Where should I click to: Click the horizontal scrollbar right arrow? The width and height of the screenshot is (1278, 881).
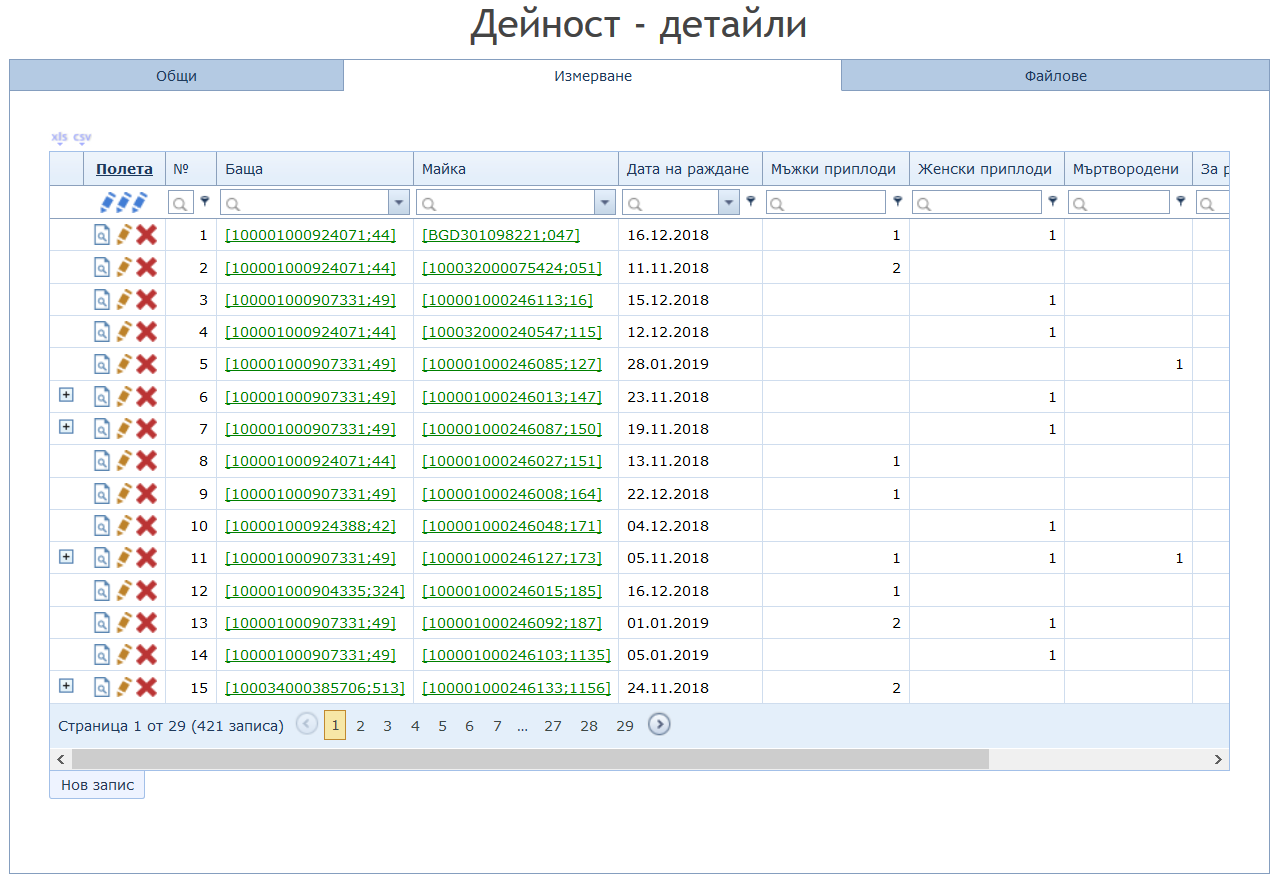[x=1218, y=760]
